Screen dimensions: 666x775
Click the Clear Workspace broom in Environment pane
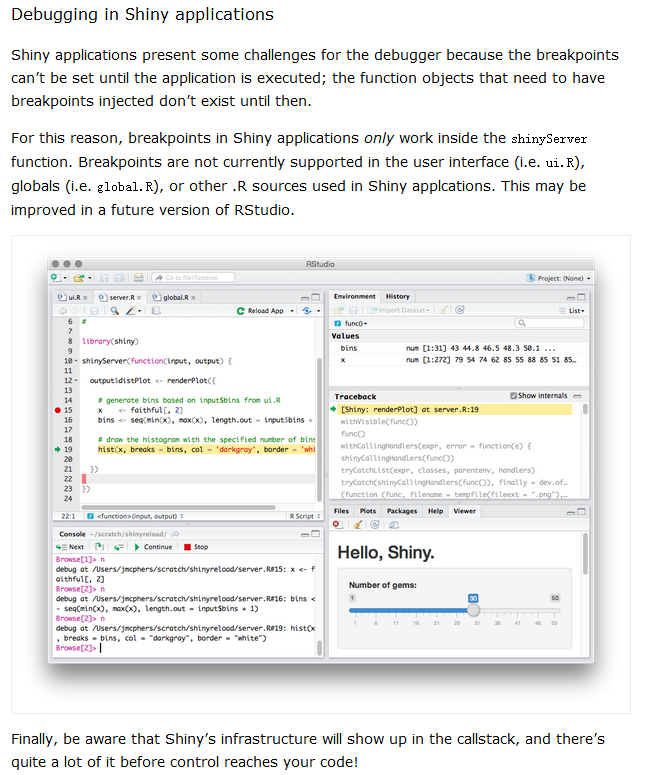[444, 310]
